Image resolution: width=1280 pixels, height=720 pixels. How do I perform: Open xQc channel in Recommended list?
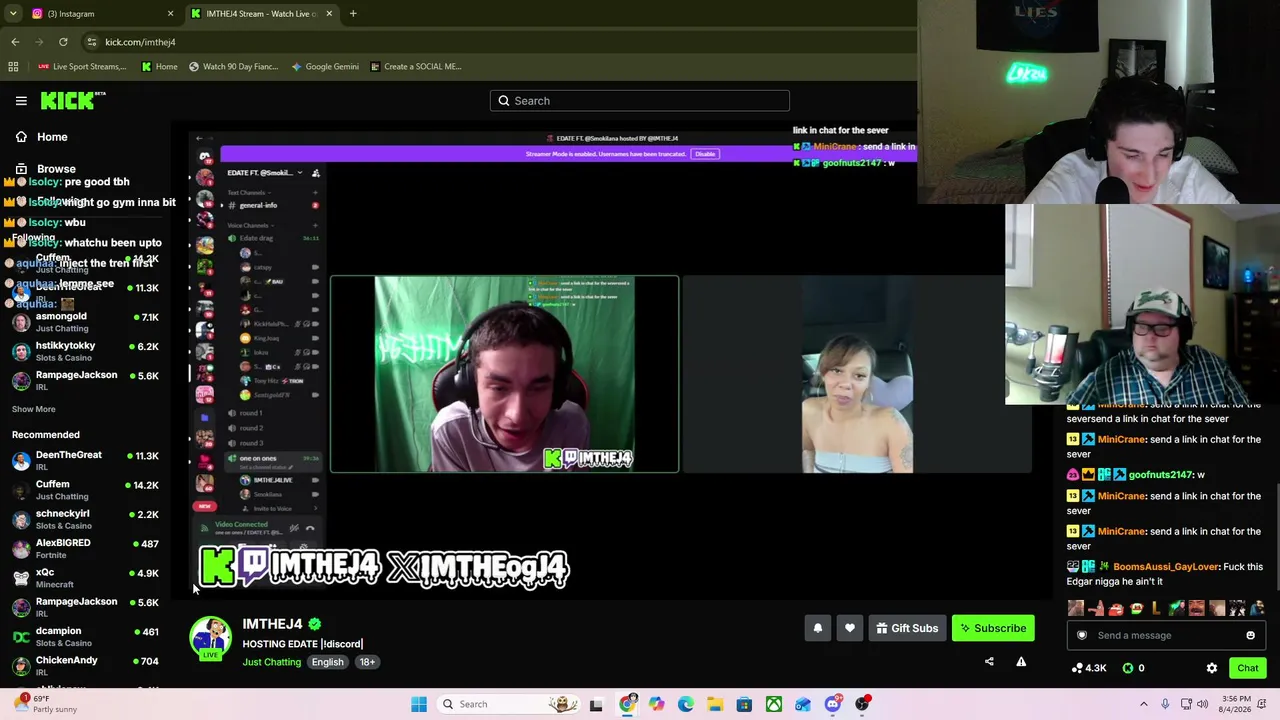85,578
